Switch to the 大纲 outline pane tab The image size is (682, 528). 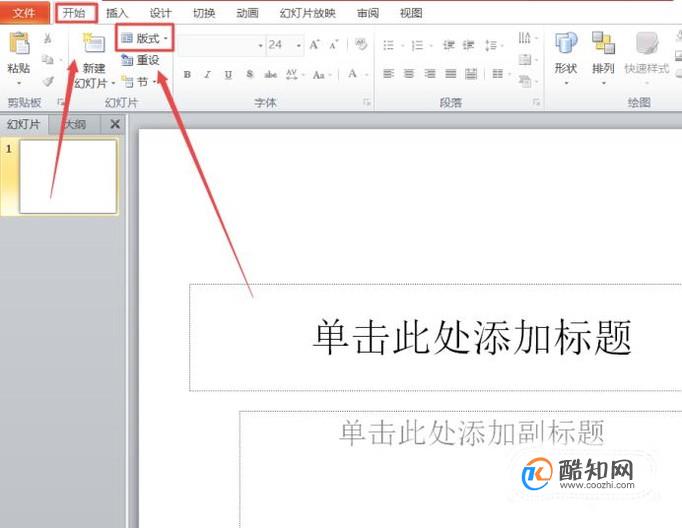tap(75, 124)
